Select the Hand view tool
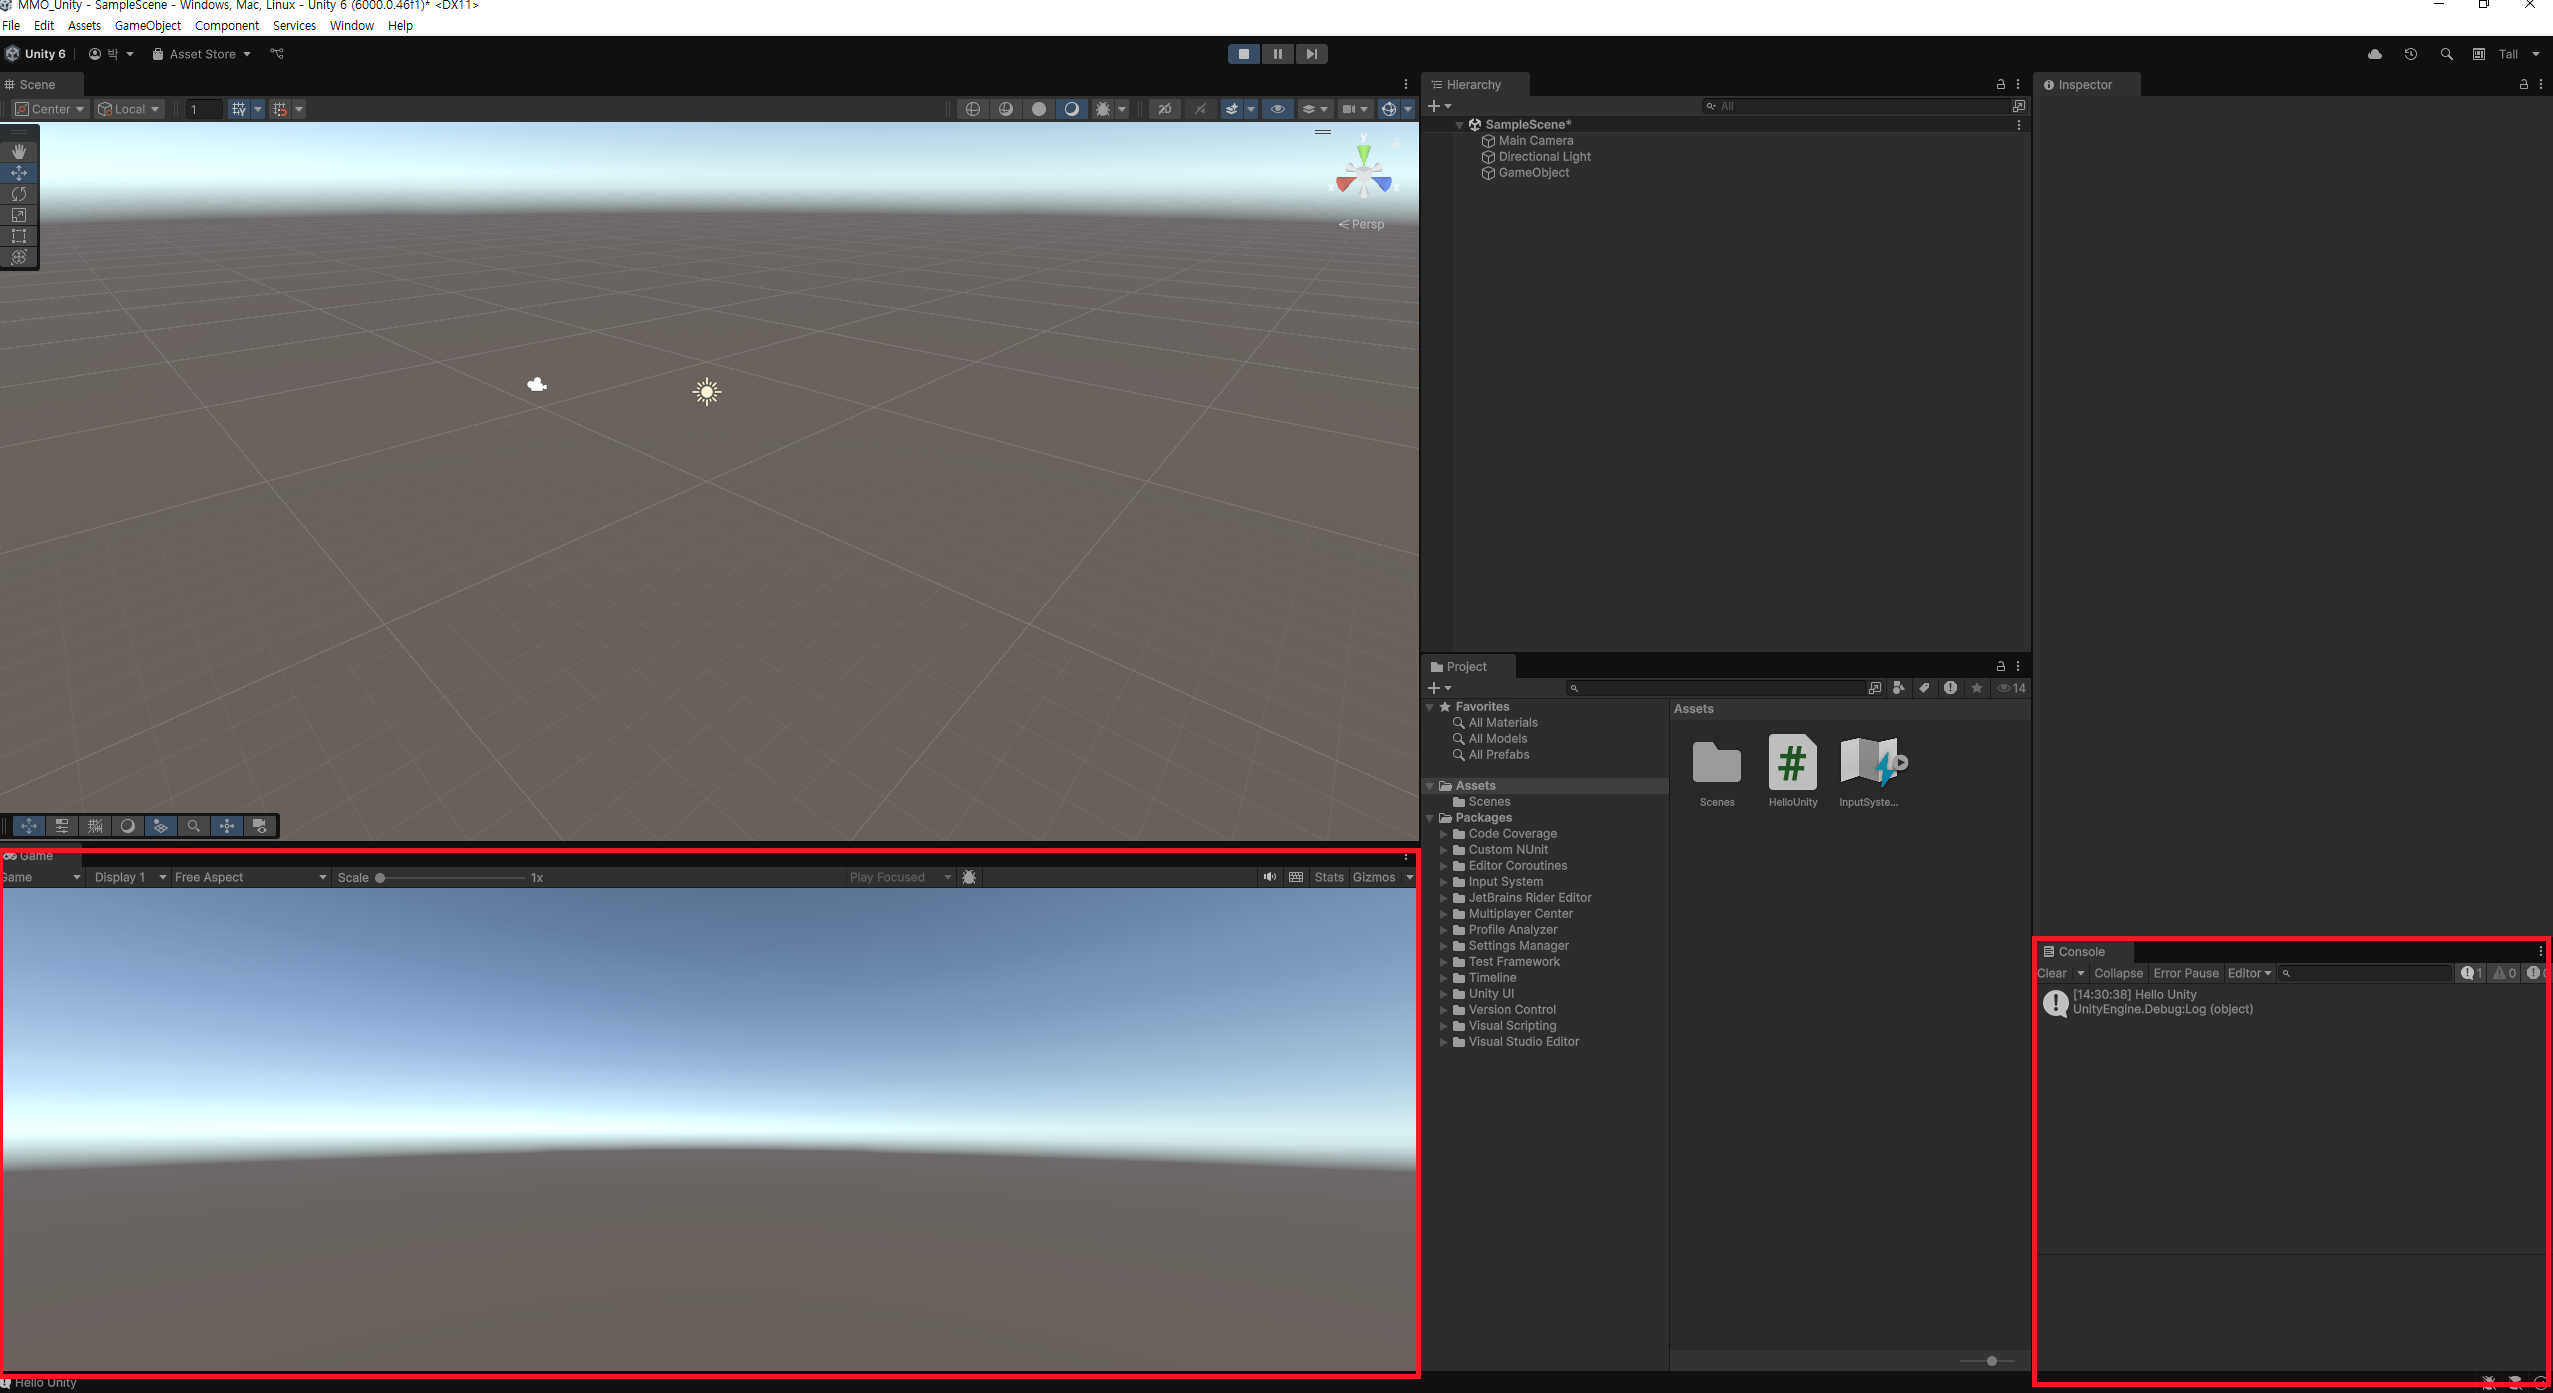This screenshot has height=1393, width=2553. point(19,151)
